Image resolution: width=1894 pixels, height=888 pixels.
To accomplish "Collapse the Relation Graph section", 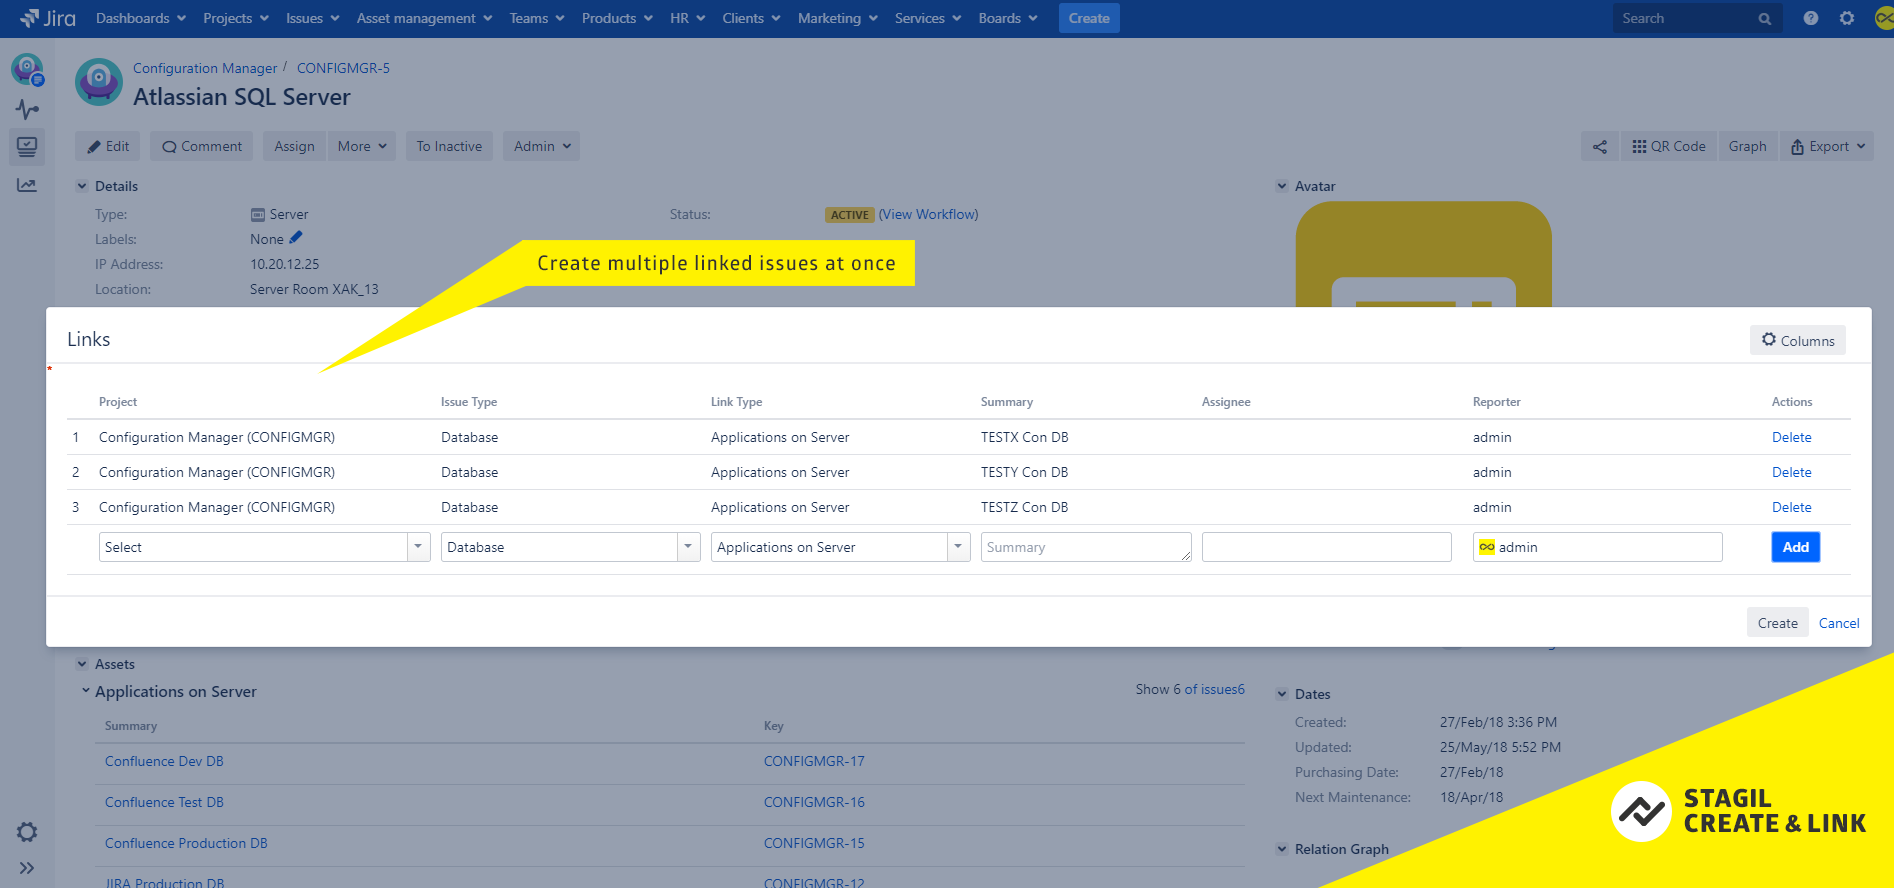I will [1282, 849].
